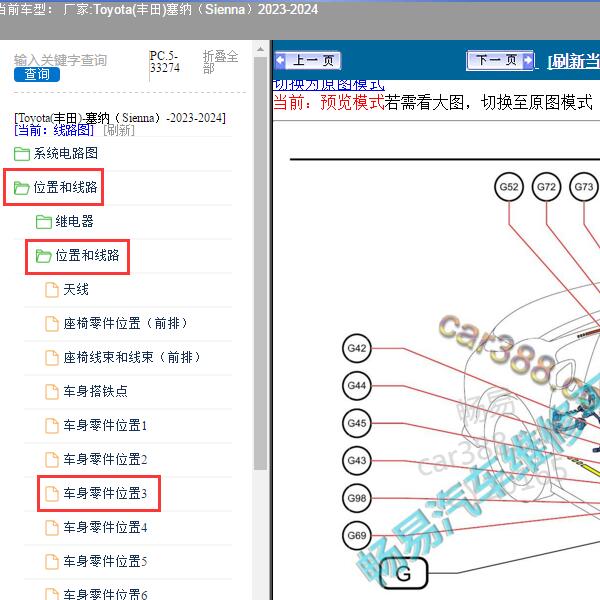600x600 pixels.
Task: Click the right arrow icon on 下一页
Action: (x=528, y=60)
